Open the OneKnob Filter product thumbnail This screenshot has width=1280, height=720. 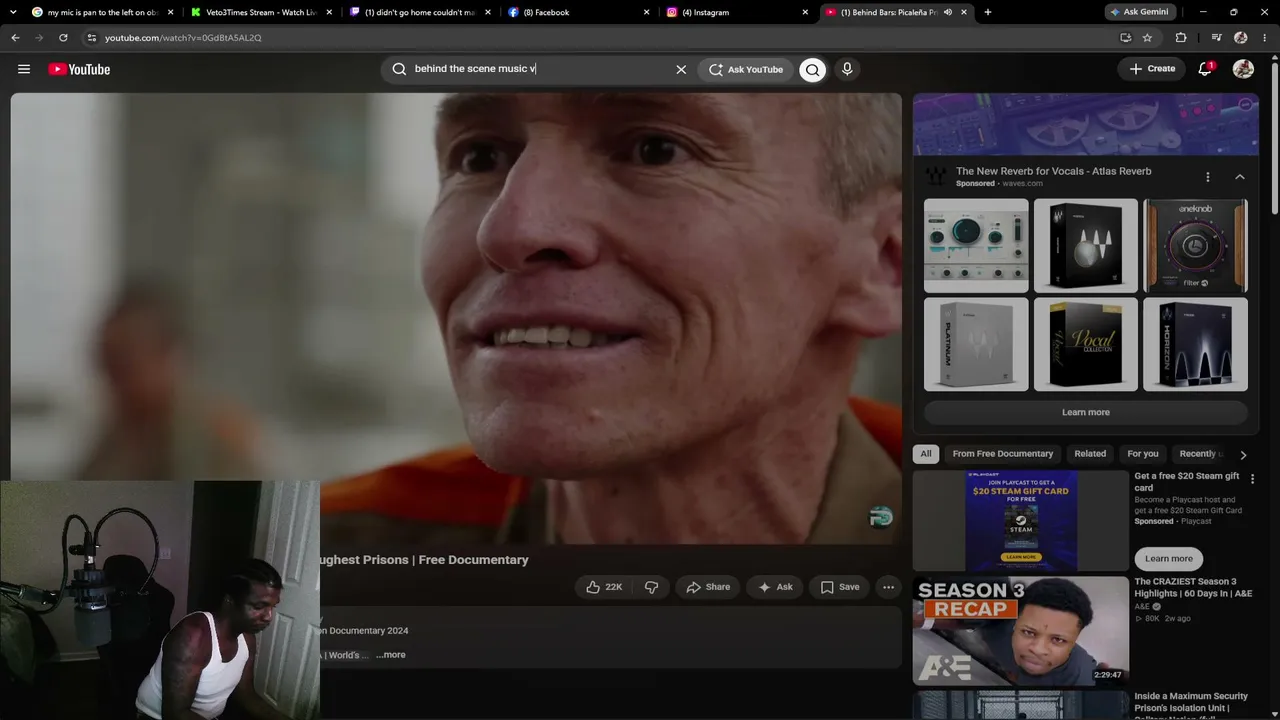[1195, 246]
